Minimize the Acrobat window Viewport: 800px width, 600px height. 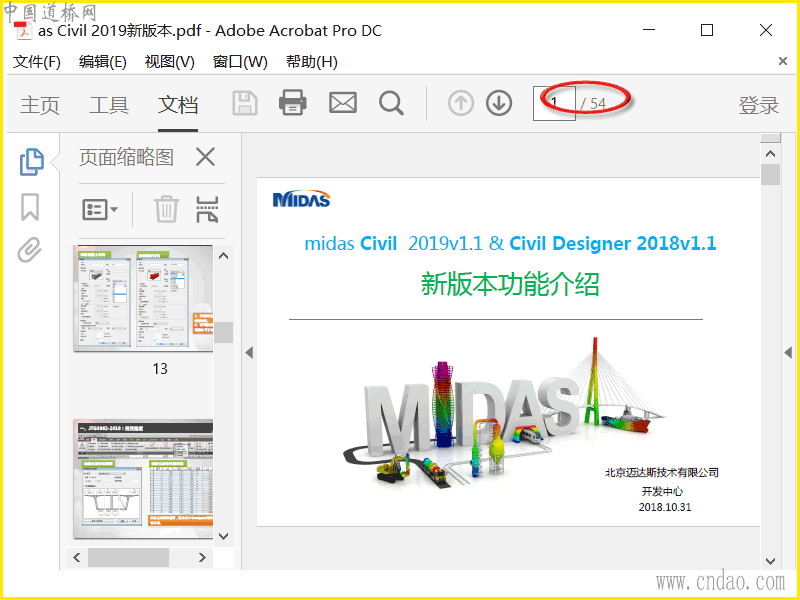click(x=649, y=30)
